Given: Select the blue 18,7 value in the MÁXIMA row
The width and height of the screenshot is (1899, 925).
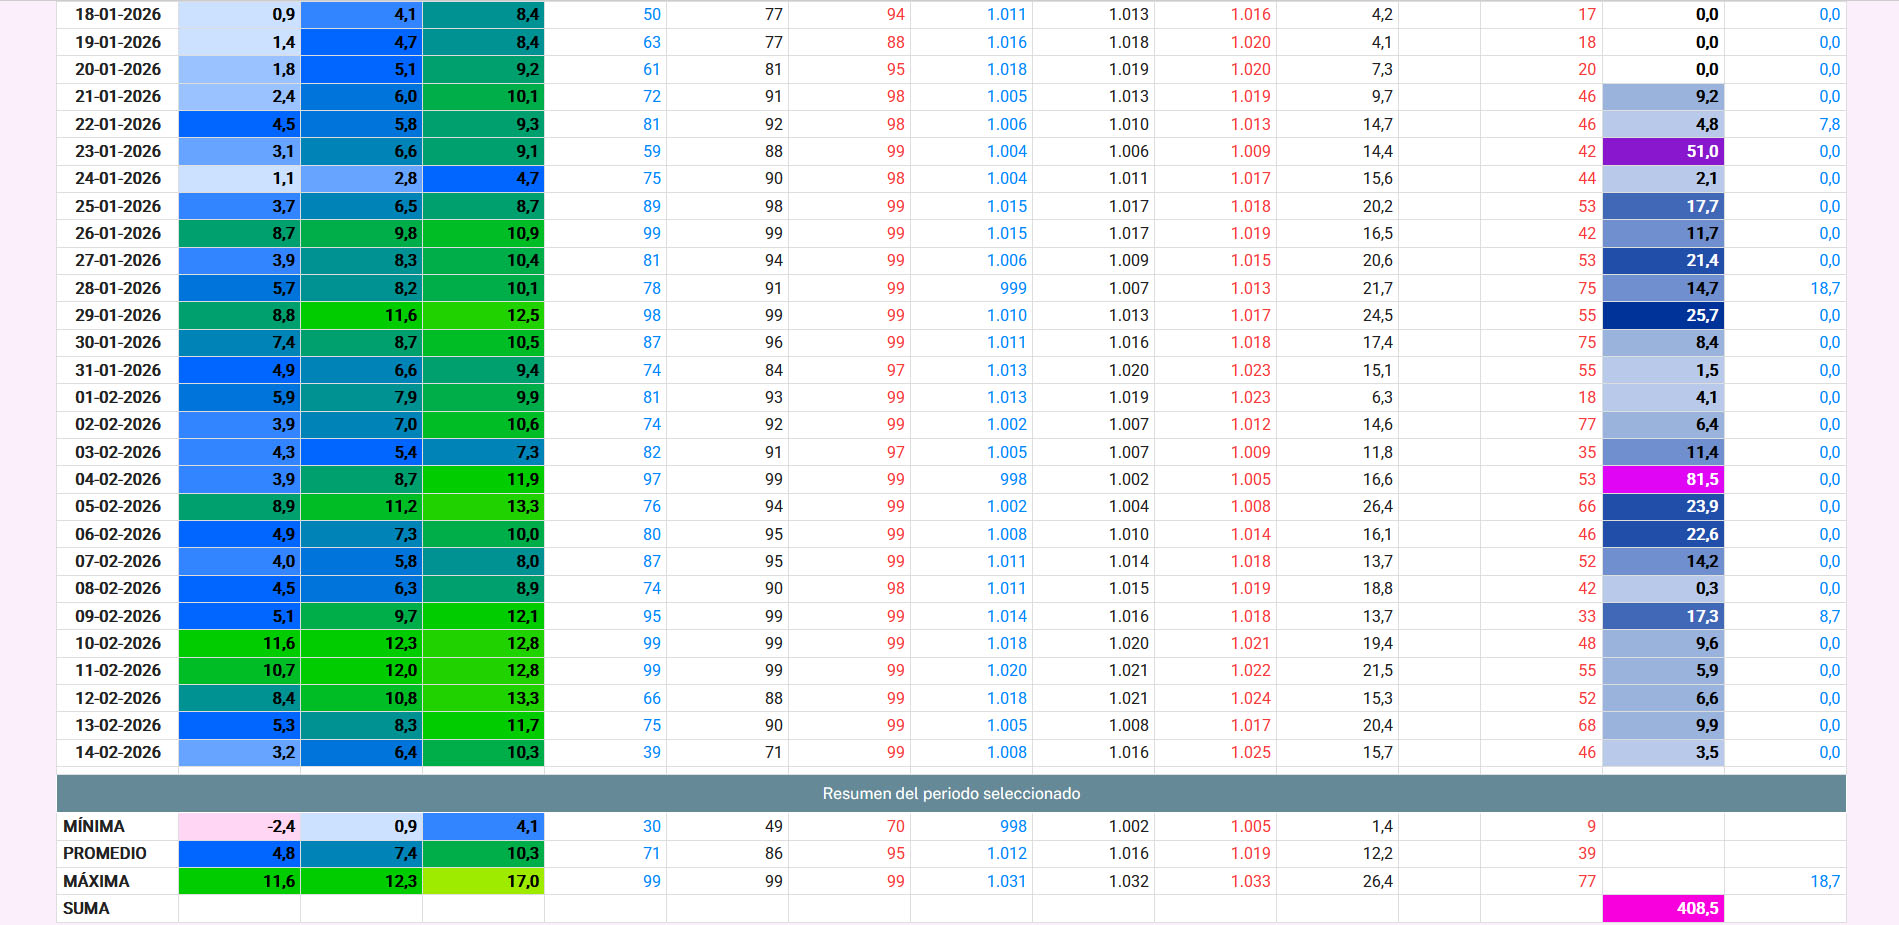Looking at the screenshot, I should (1824, 881).
